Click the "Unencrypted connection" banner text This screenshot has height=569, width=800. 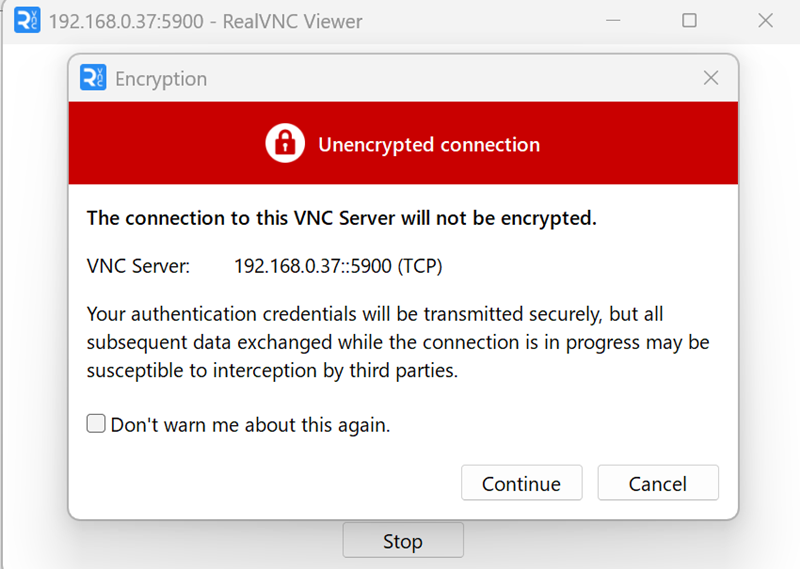pos(429,145)
